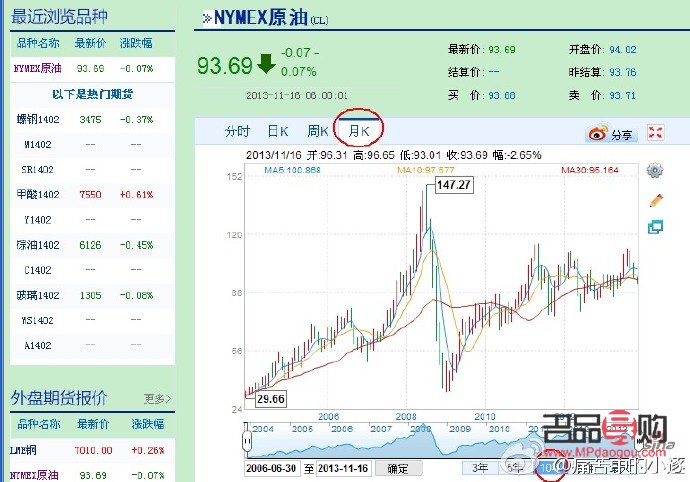Grab the left timeline range handle
690x482 pixels.
coord(247,440)
